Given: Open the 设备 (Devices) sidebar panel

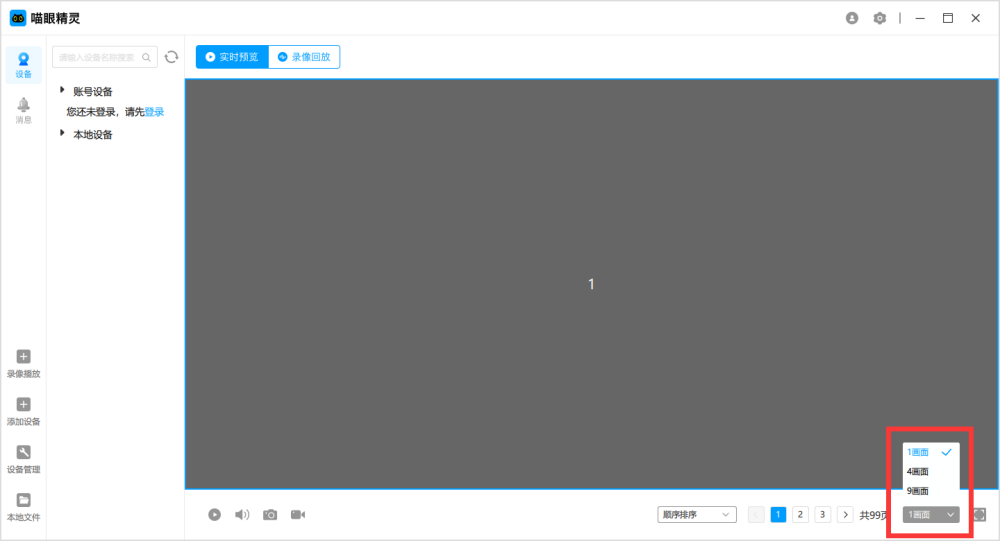Looking at the screenshot, I should [x=24, y=65].
